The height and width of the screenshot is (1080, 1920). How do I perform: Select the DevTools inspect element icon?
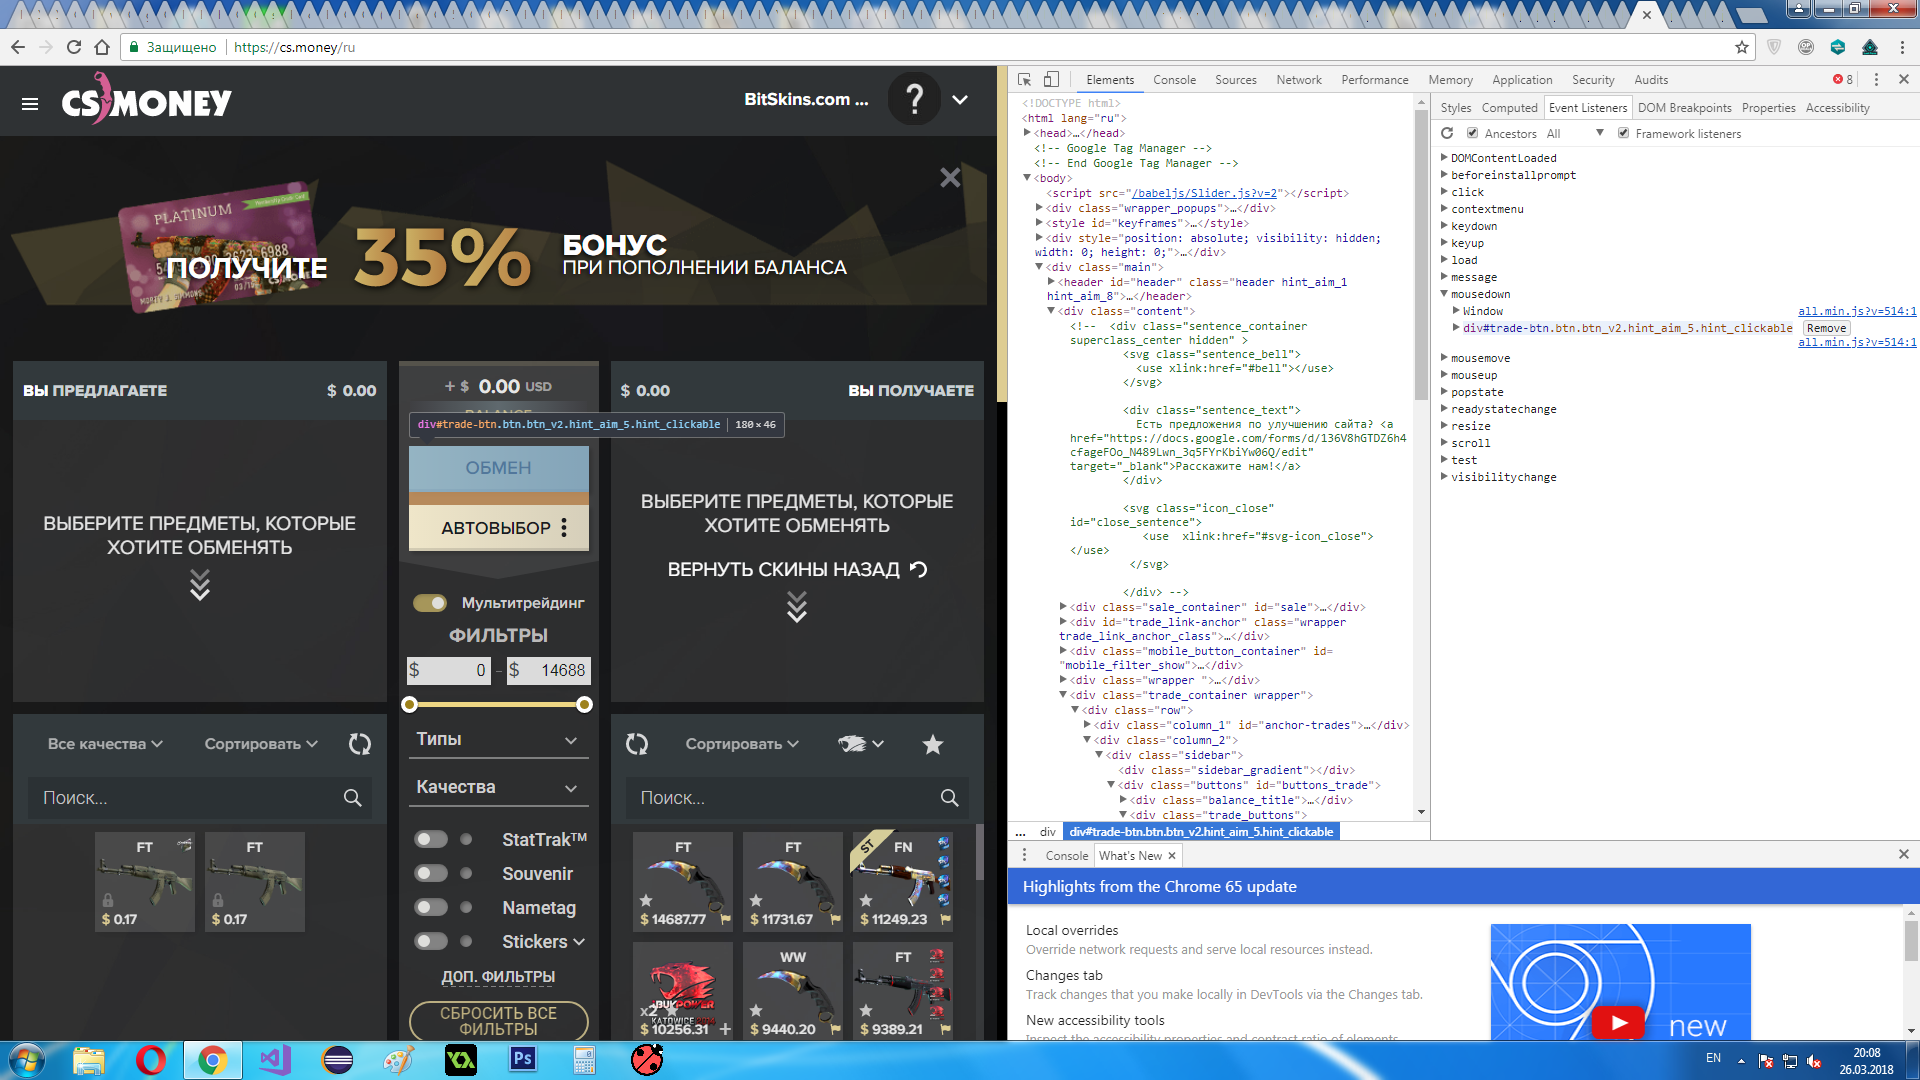coord(1025,80)
